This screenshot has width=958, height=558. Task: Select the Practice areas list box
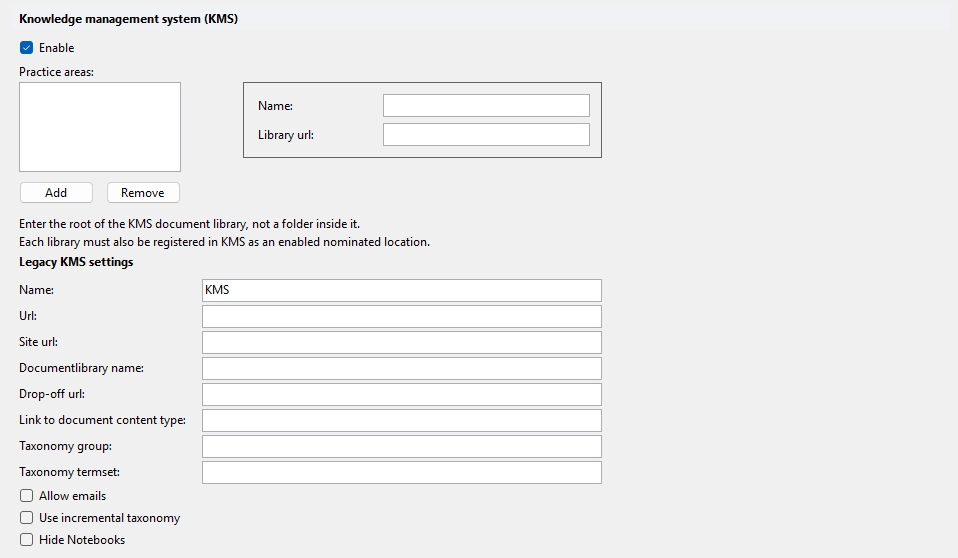[100, 127]
